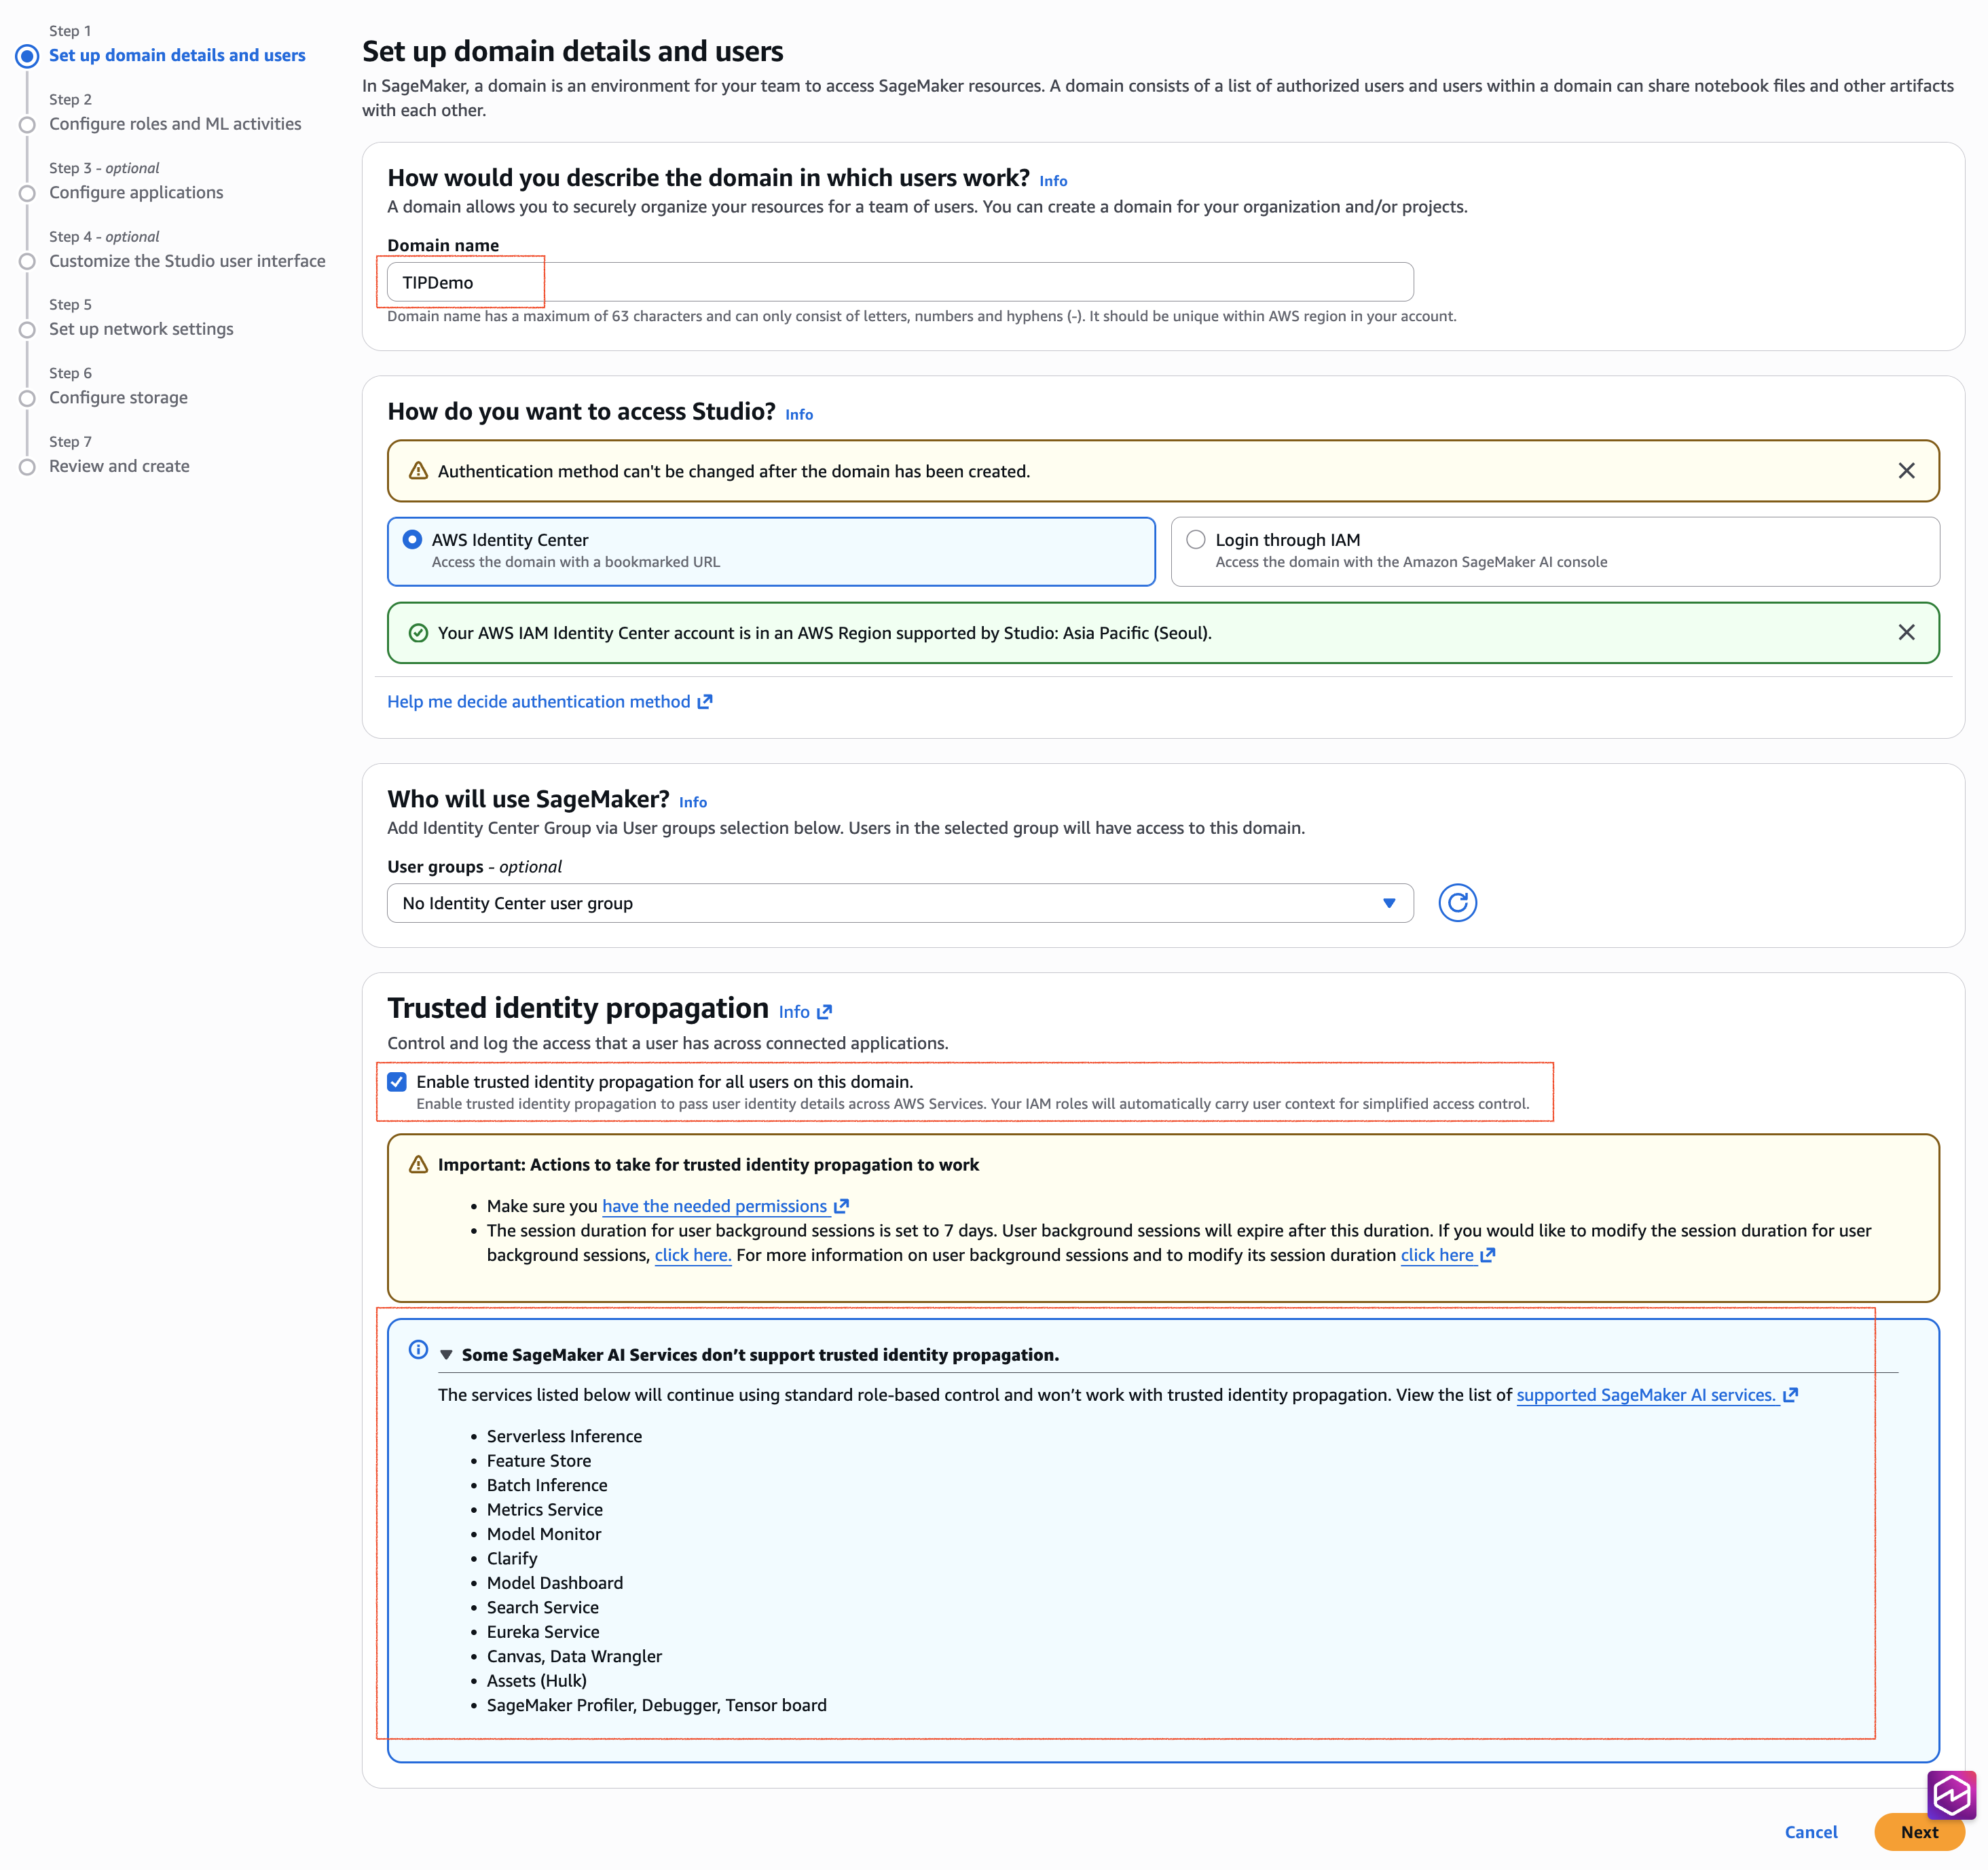Collapse the unsupported SageMaker AI Services section

click(x=446, y=1355)
